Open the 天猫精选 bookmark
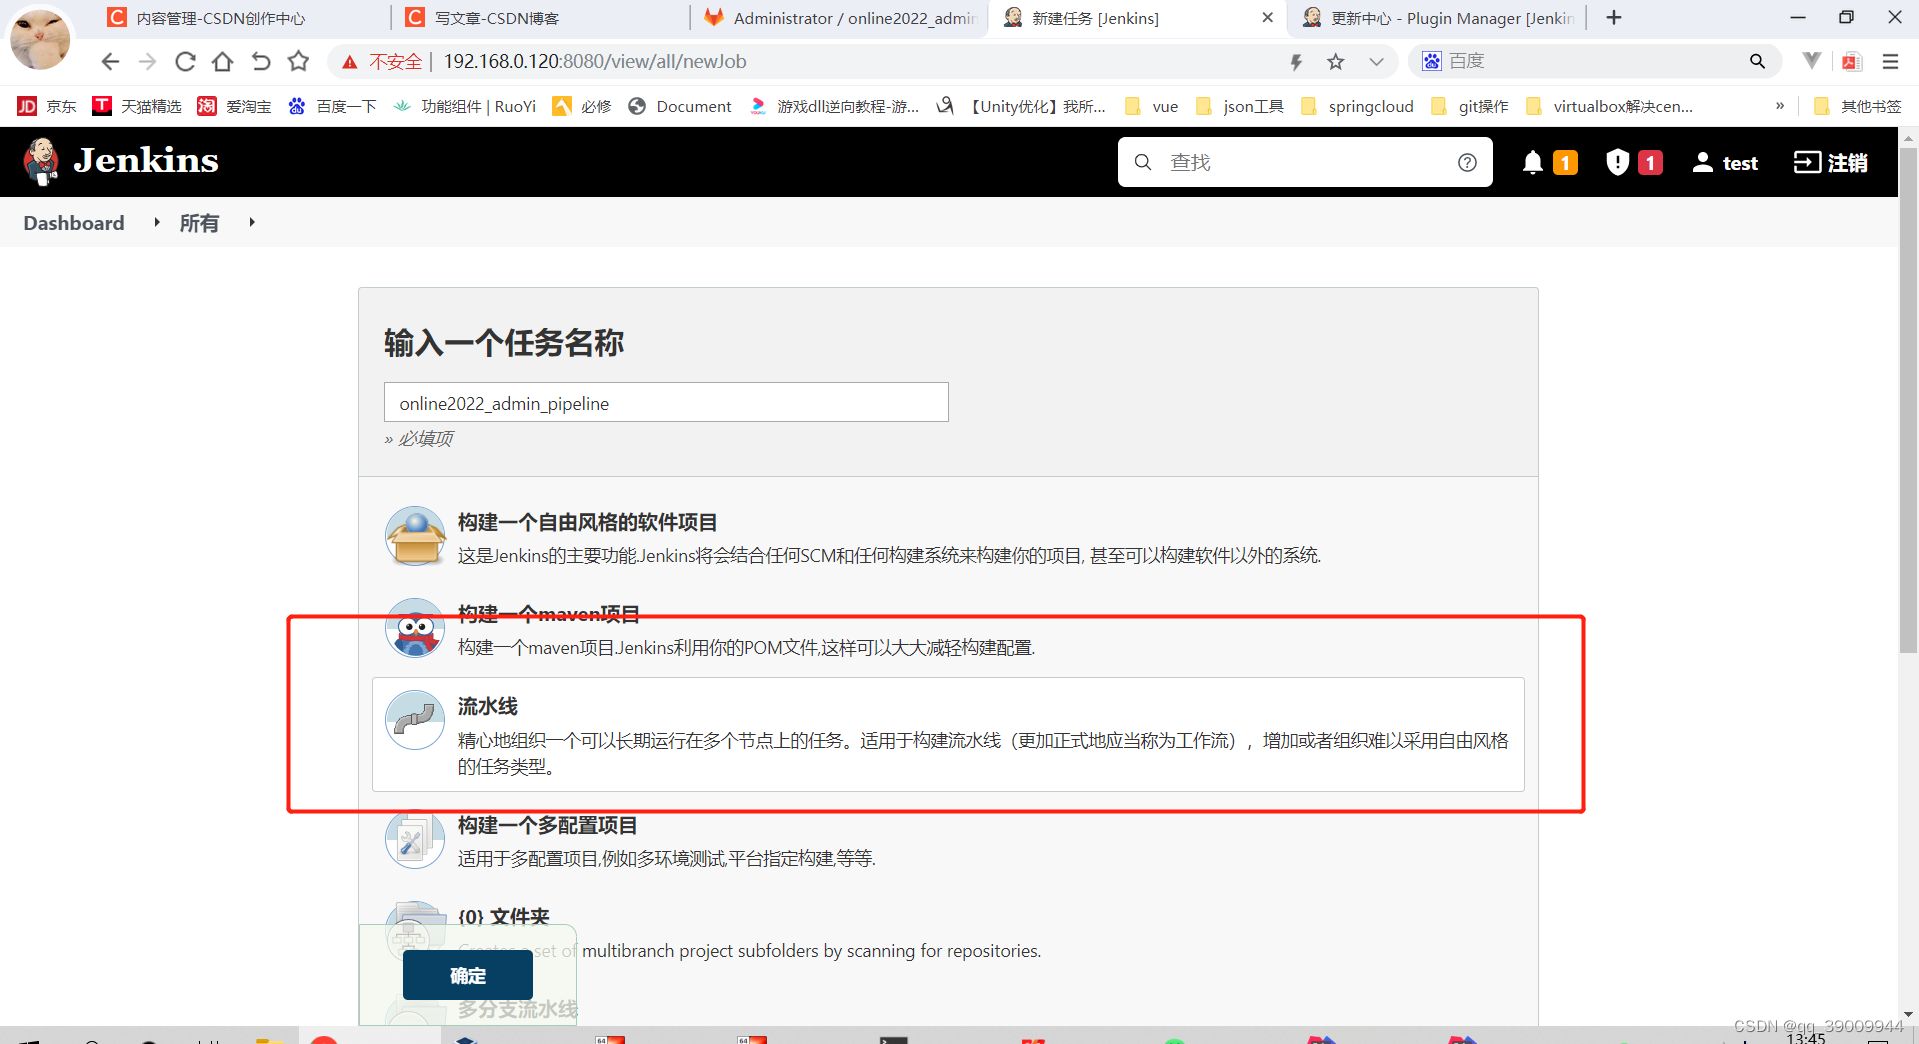Viewport: 1919px width, 1044px height. tap(137, 106)
